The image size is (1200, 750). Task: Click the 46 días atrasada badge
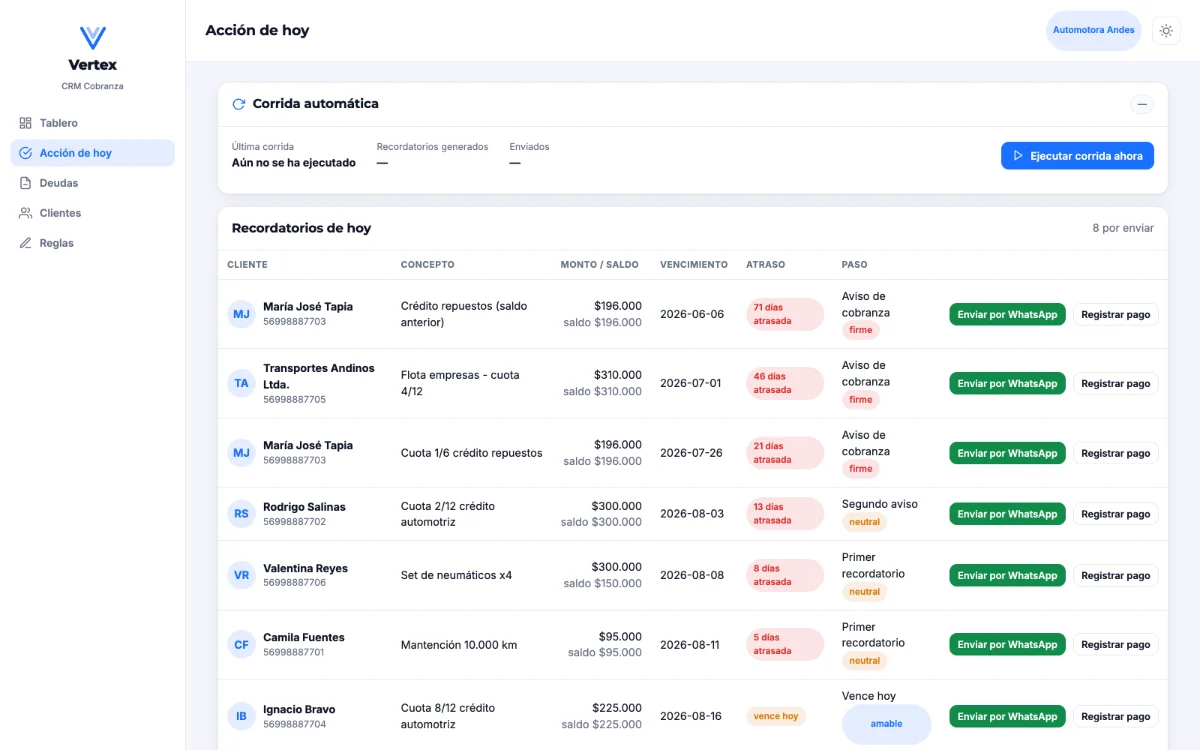point(785,383)
